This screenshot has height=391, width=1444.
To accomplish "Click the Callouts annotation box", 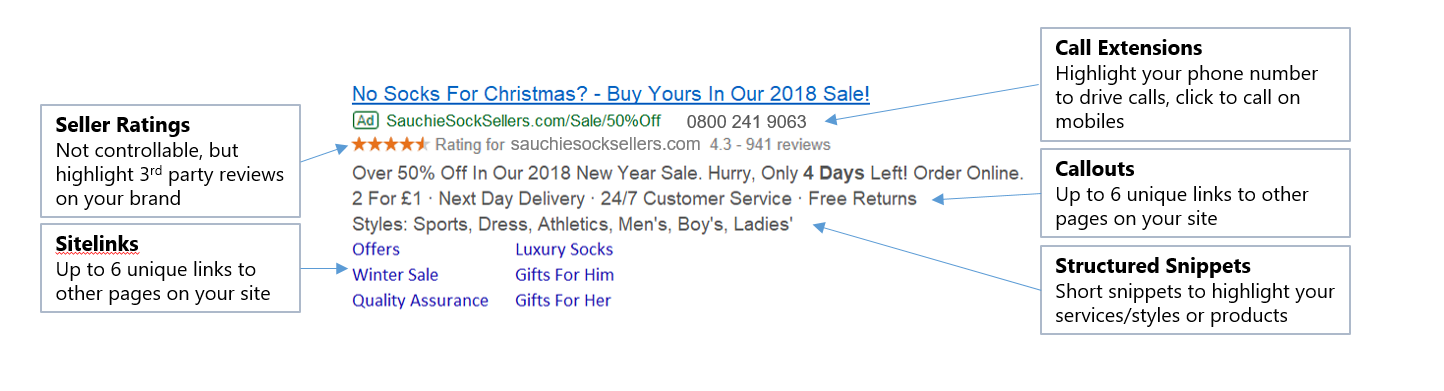I will click(x=1195, y=193).
